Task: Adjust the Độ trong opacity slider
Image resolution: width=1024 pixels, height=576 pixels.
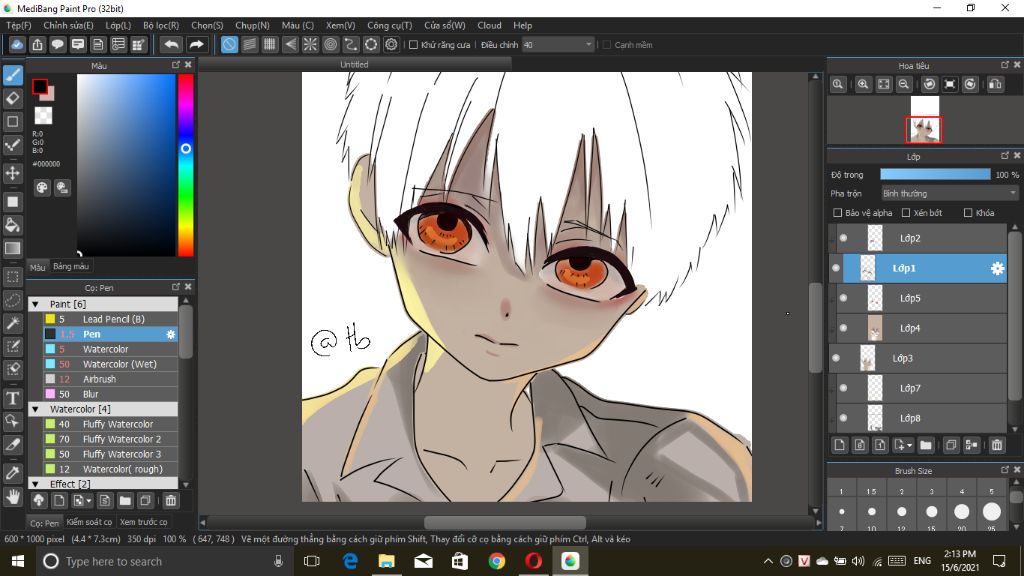Action: [935, 174]
